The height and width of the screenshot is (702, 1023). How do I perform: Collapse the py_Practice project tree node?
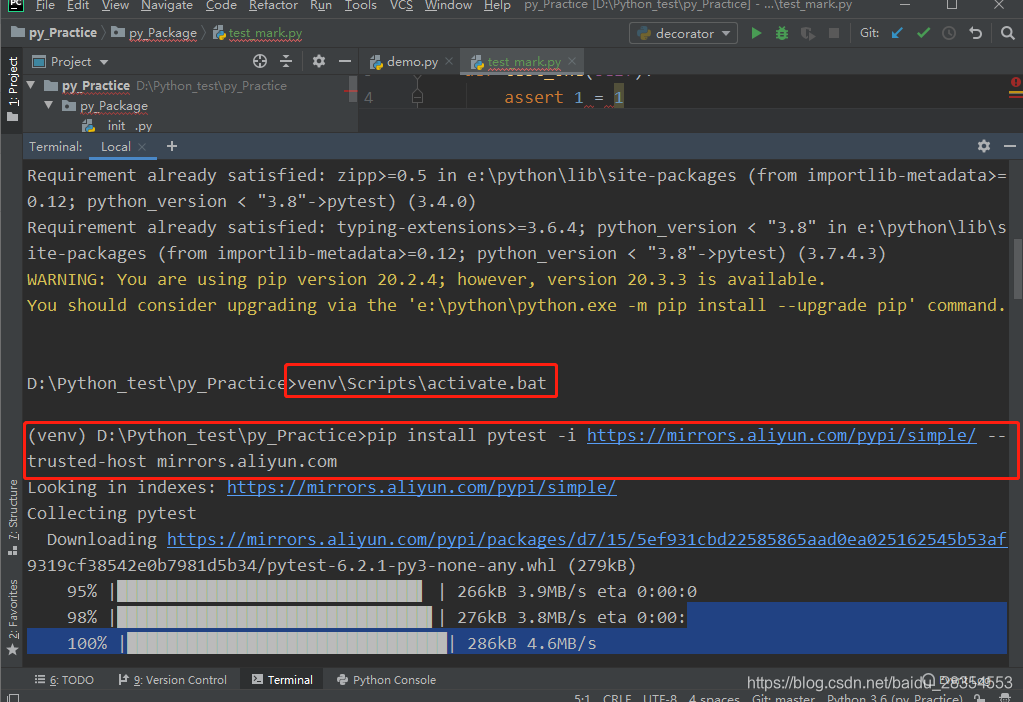point(30,85)
